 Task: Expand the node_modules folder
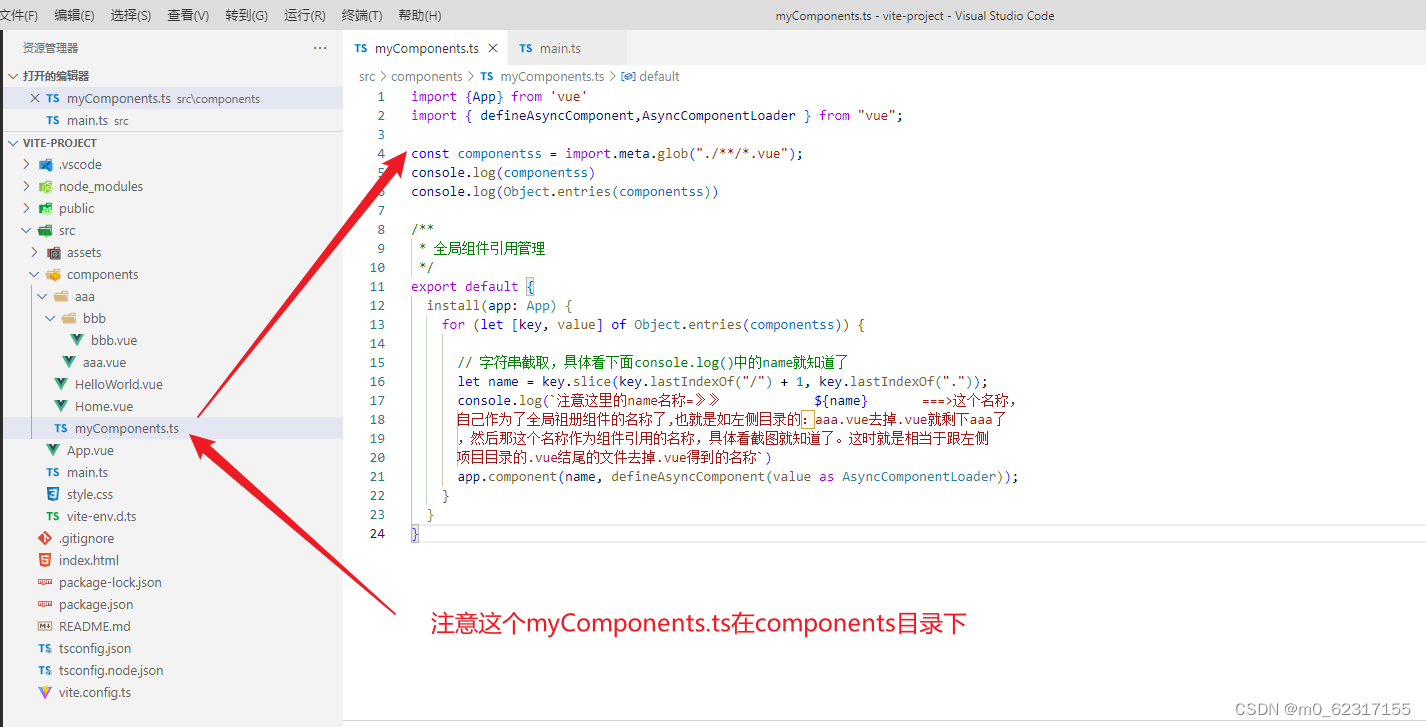pyautogui.click(x=24, y=186)
